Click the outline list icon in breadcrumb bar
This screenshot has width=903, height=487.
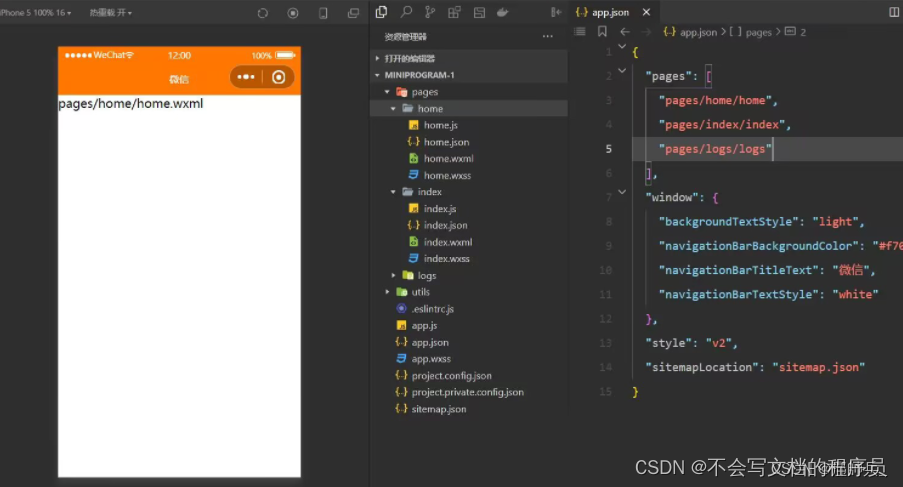[580, 32]
